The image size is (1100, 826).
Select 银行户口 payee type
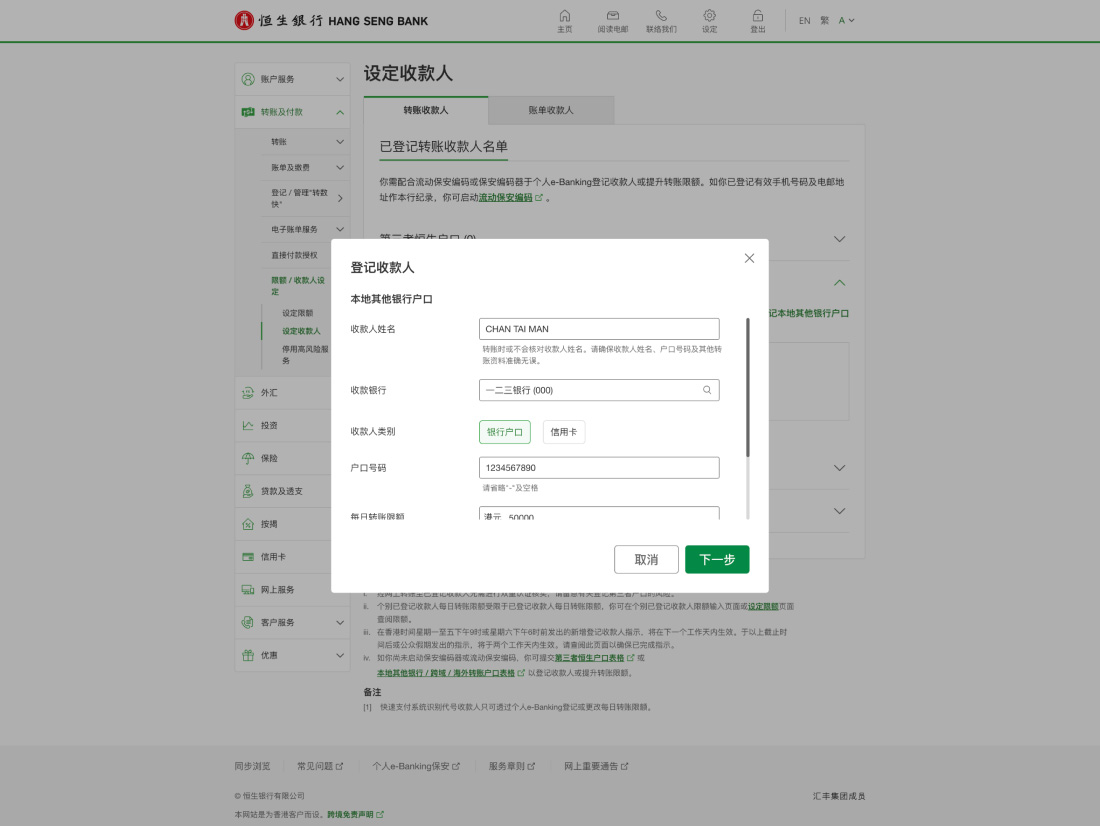point(504,432)
